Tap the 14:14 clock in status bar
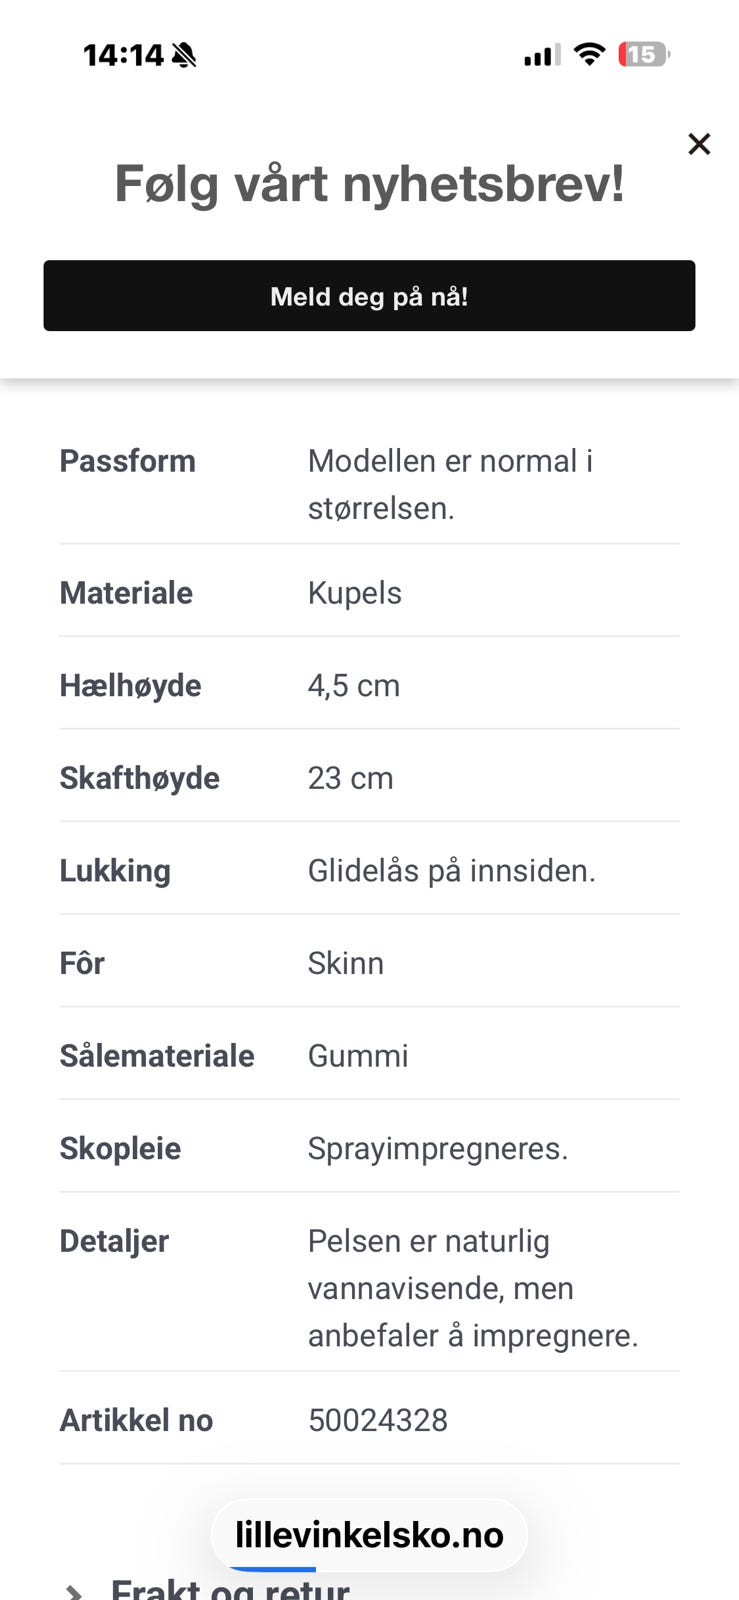The image size is (739, 1600). [123, 55]
